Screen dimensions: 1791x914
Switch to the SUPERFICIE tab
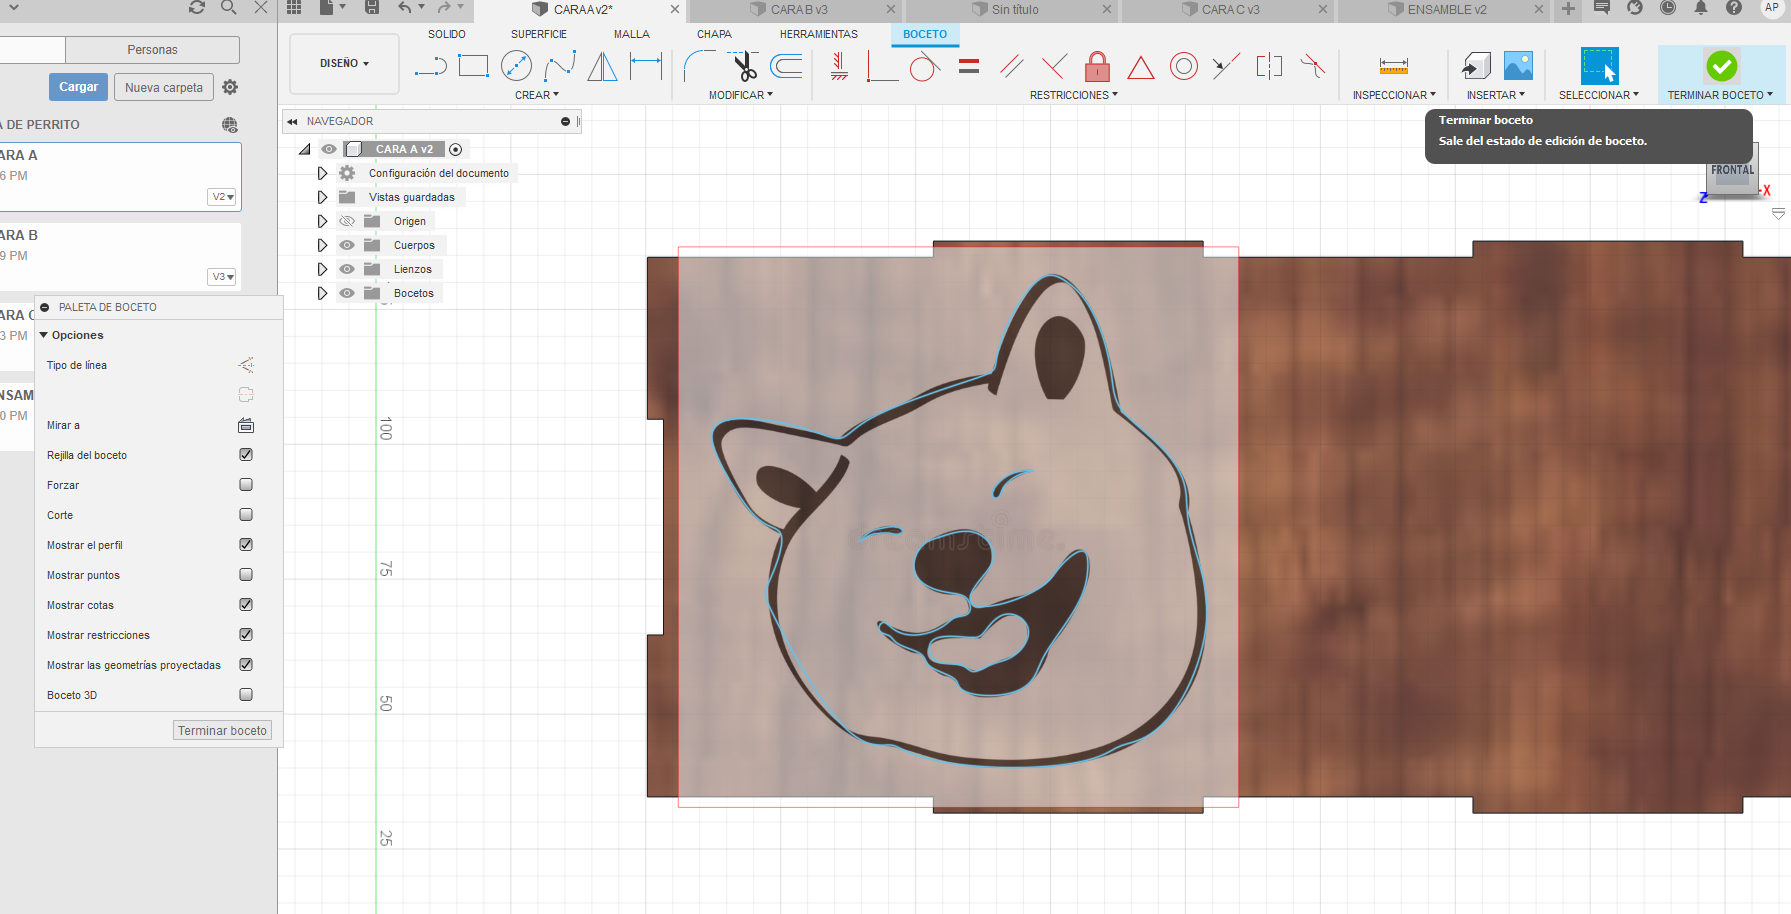pos(539,34)
